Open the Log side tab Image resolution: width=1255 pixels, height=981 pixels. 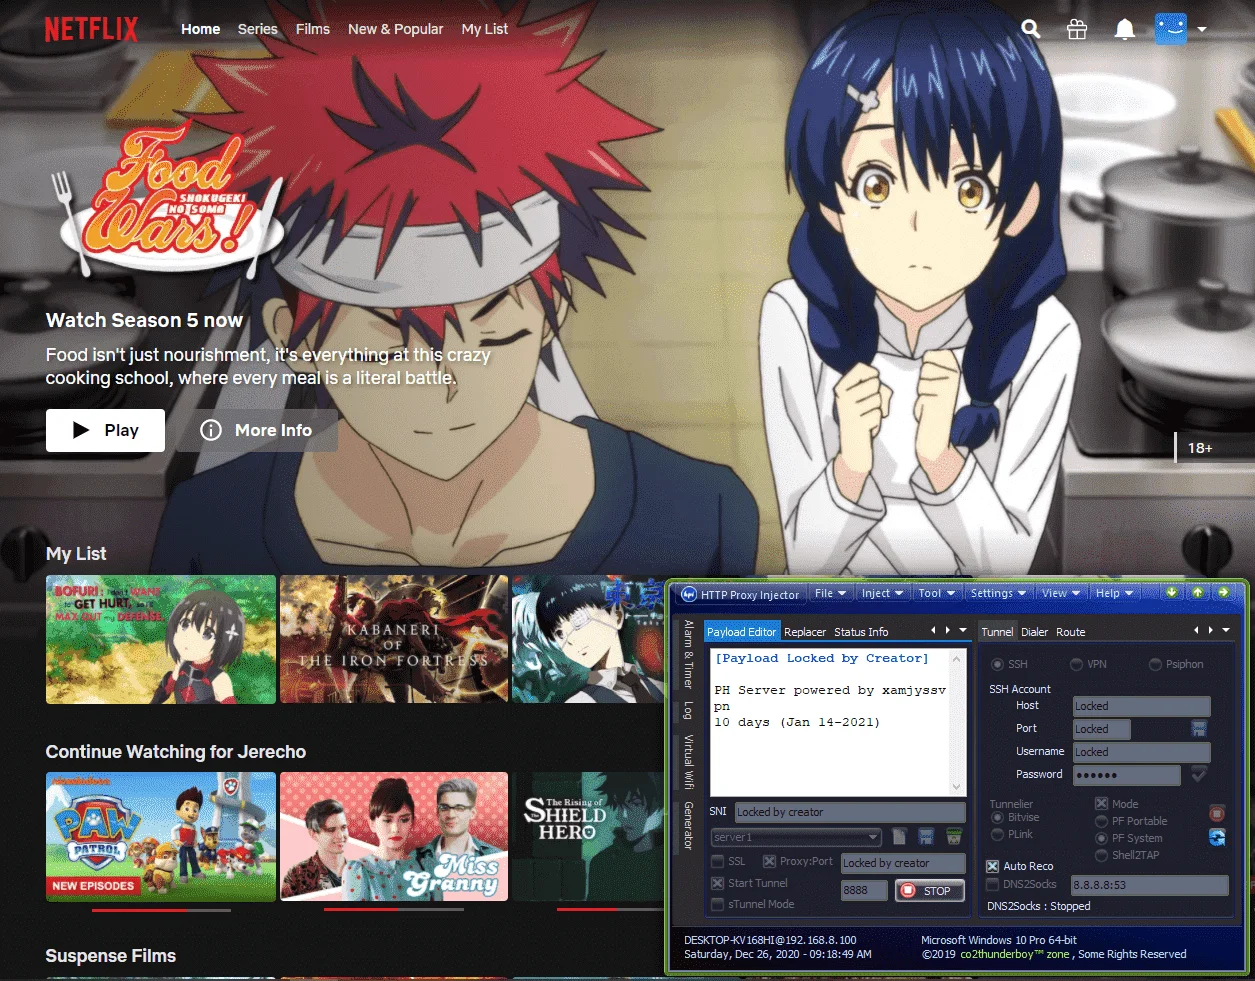688,711
